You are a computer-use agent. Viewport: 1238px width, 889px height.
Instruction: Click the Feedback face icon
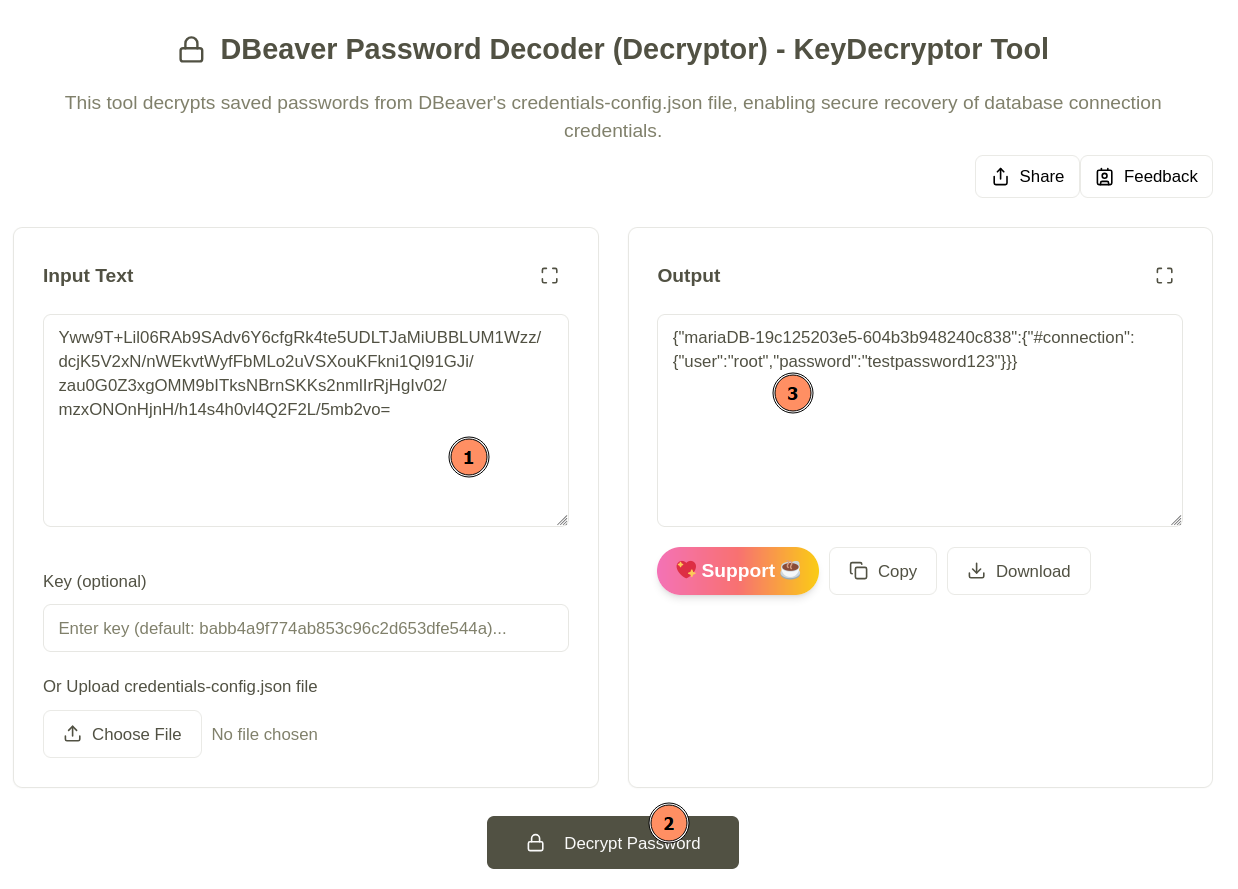[x=1103, y=175]
